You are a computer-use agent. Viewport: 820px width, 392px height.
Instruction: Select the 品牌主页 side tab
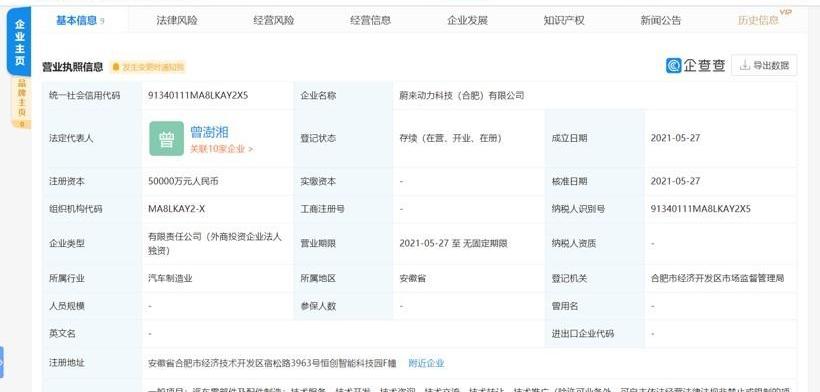[x=21, y=102]
